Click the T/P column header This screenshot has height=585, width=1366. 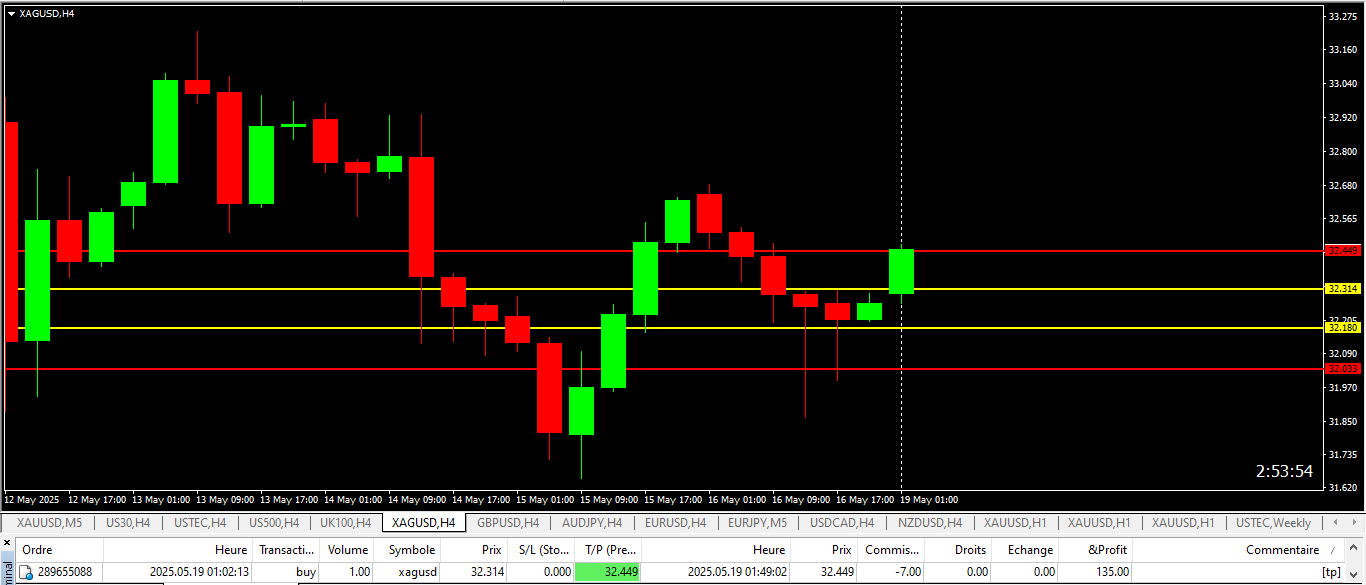pos(608,549)
